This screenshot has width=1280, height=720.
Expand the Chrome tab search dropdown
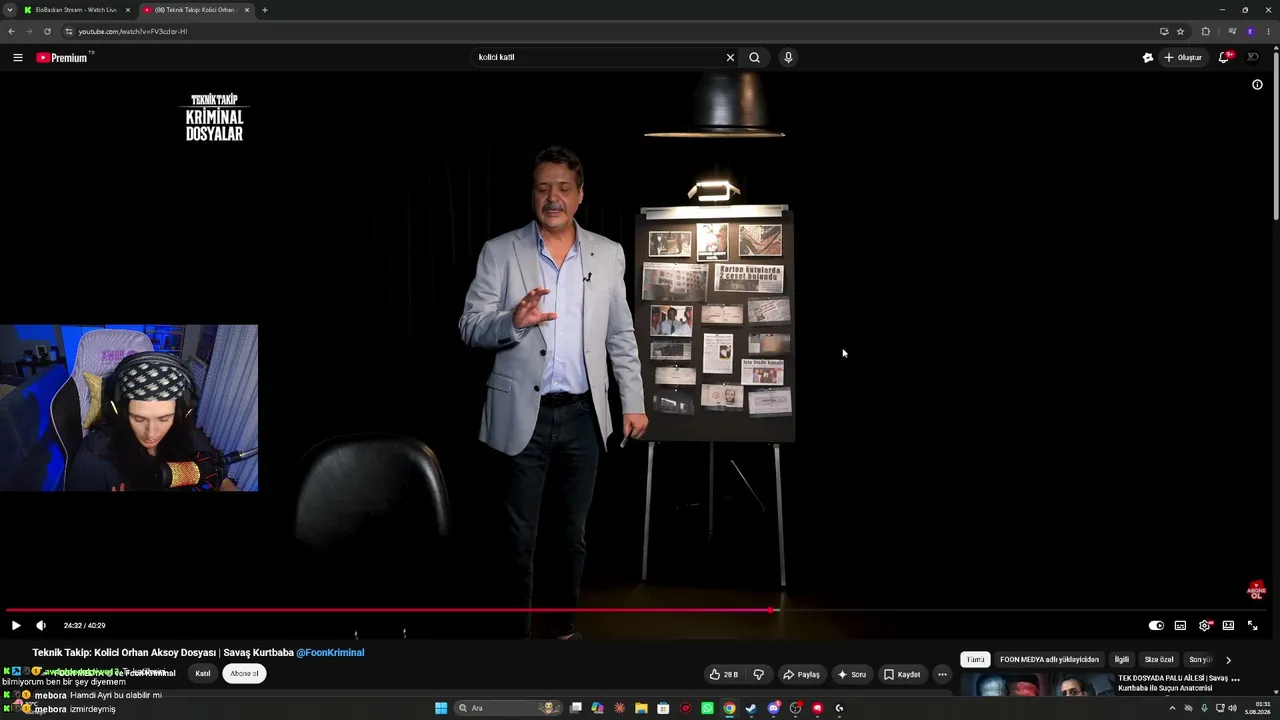pyautogui.click(x=11, y=10)
